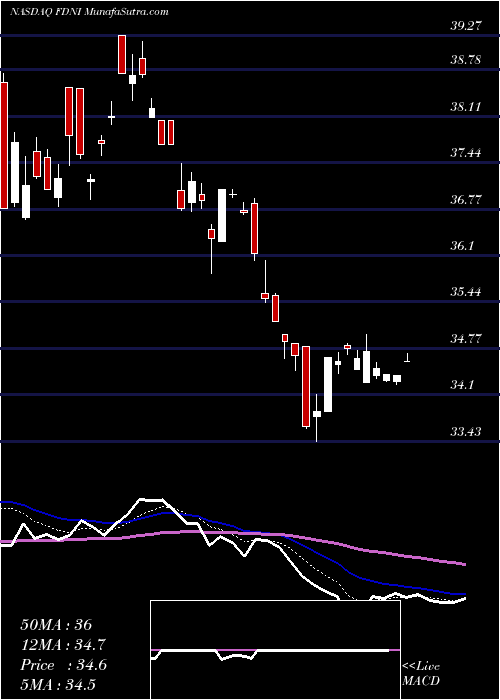Image resolution: width=500 pixels, height=700 pixels.
Task: Click inside the MACD indicator box
Action: tap(275, 650)
